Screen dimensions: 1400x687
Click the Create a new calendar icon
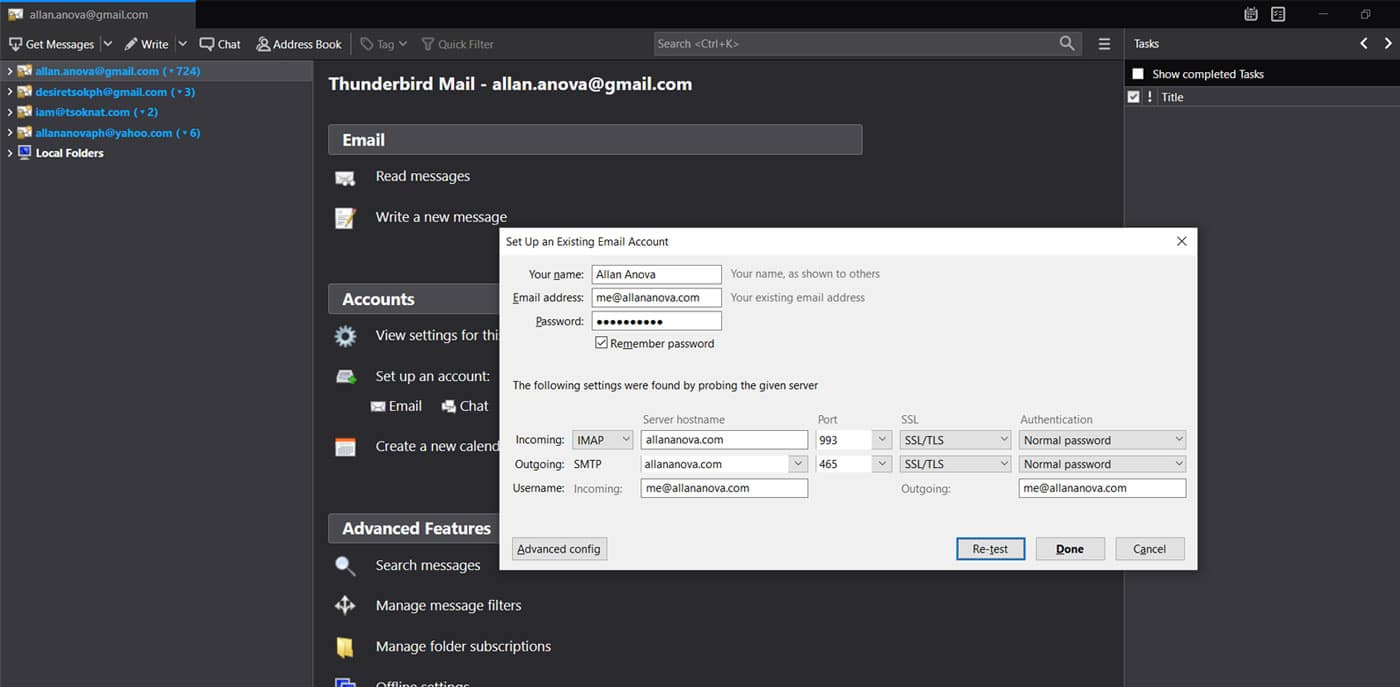(345, 447)
